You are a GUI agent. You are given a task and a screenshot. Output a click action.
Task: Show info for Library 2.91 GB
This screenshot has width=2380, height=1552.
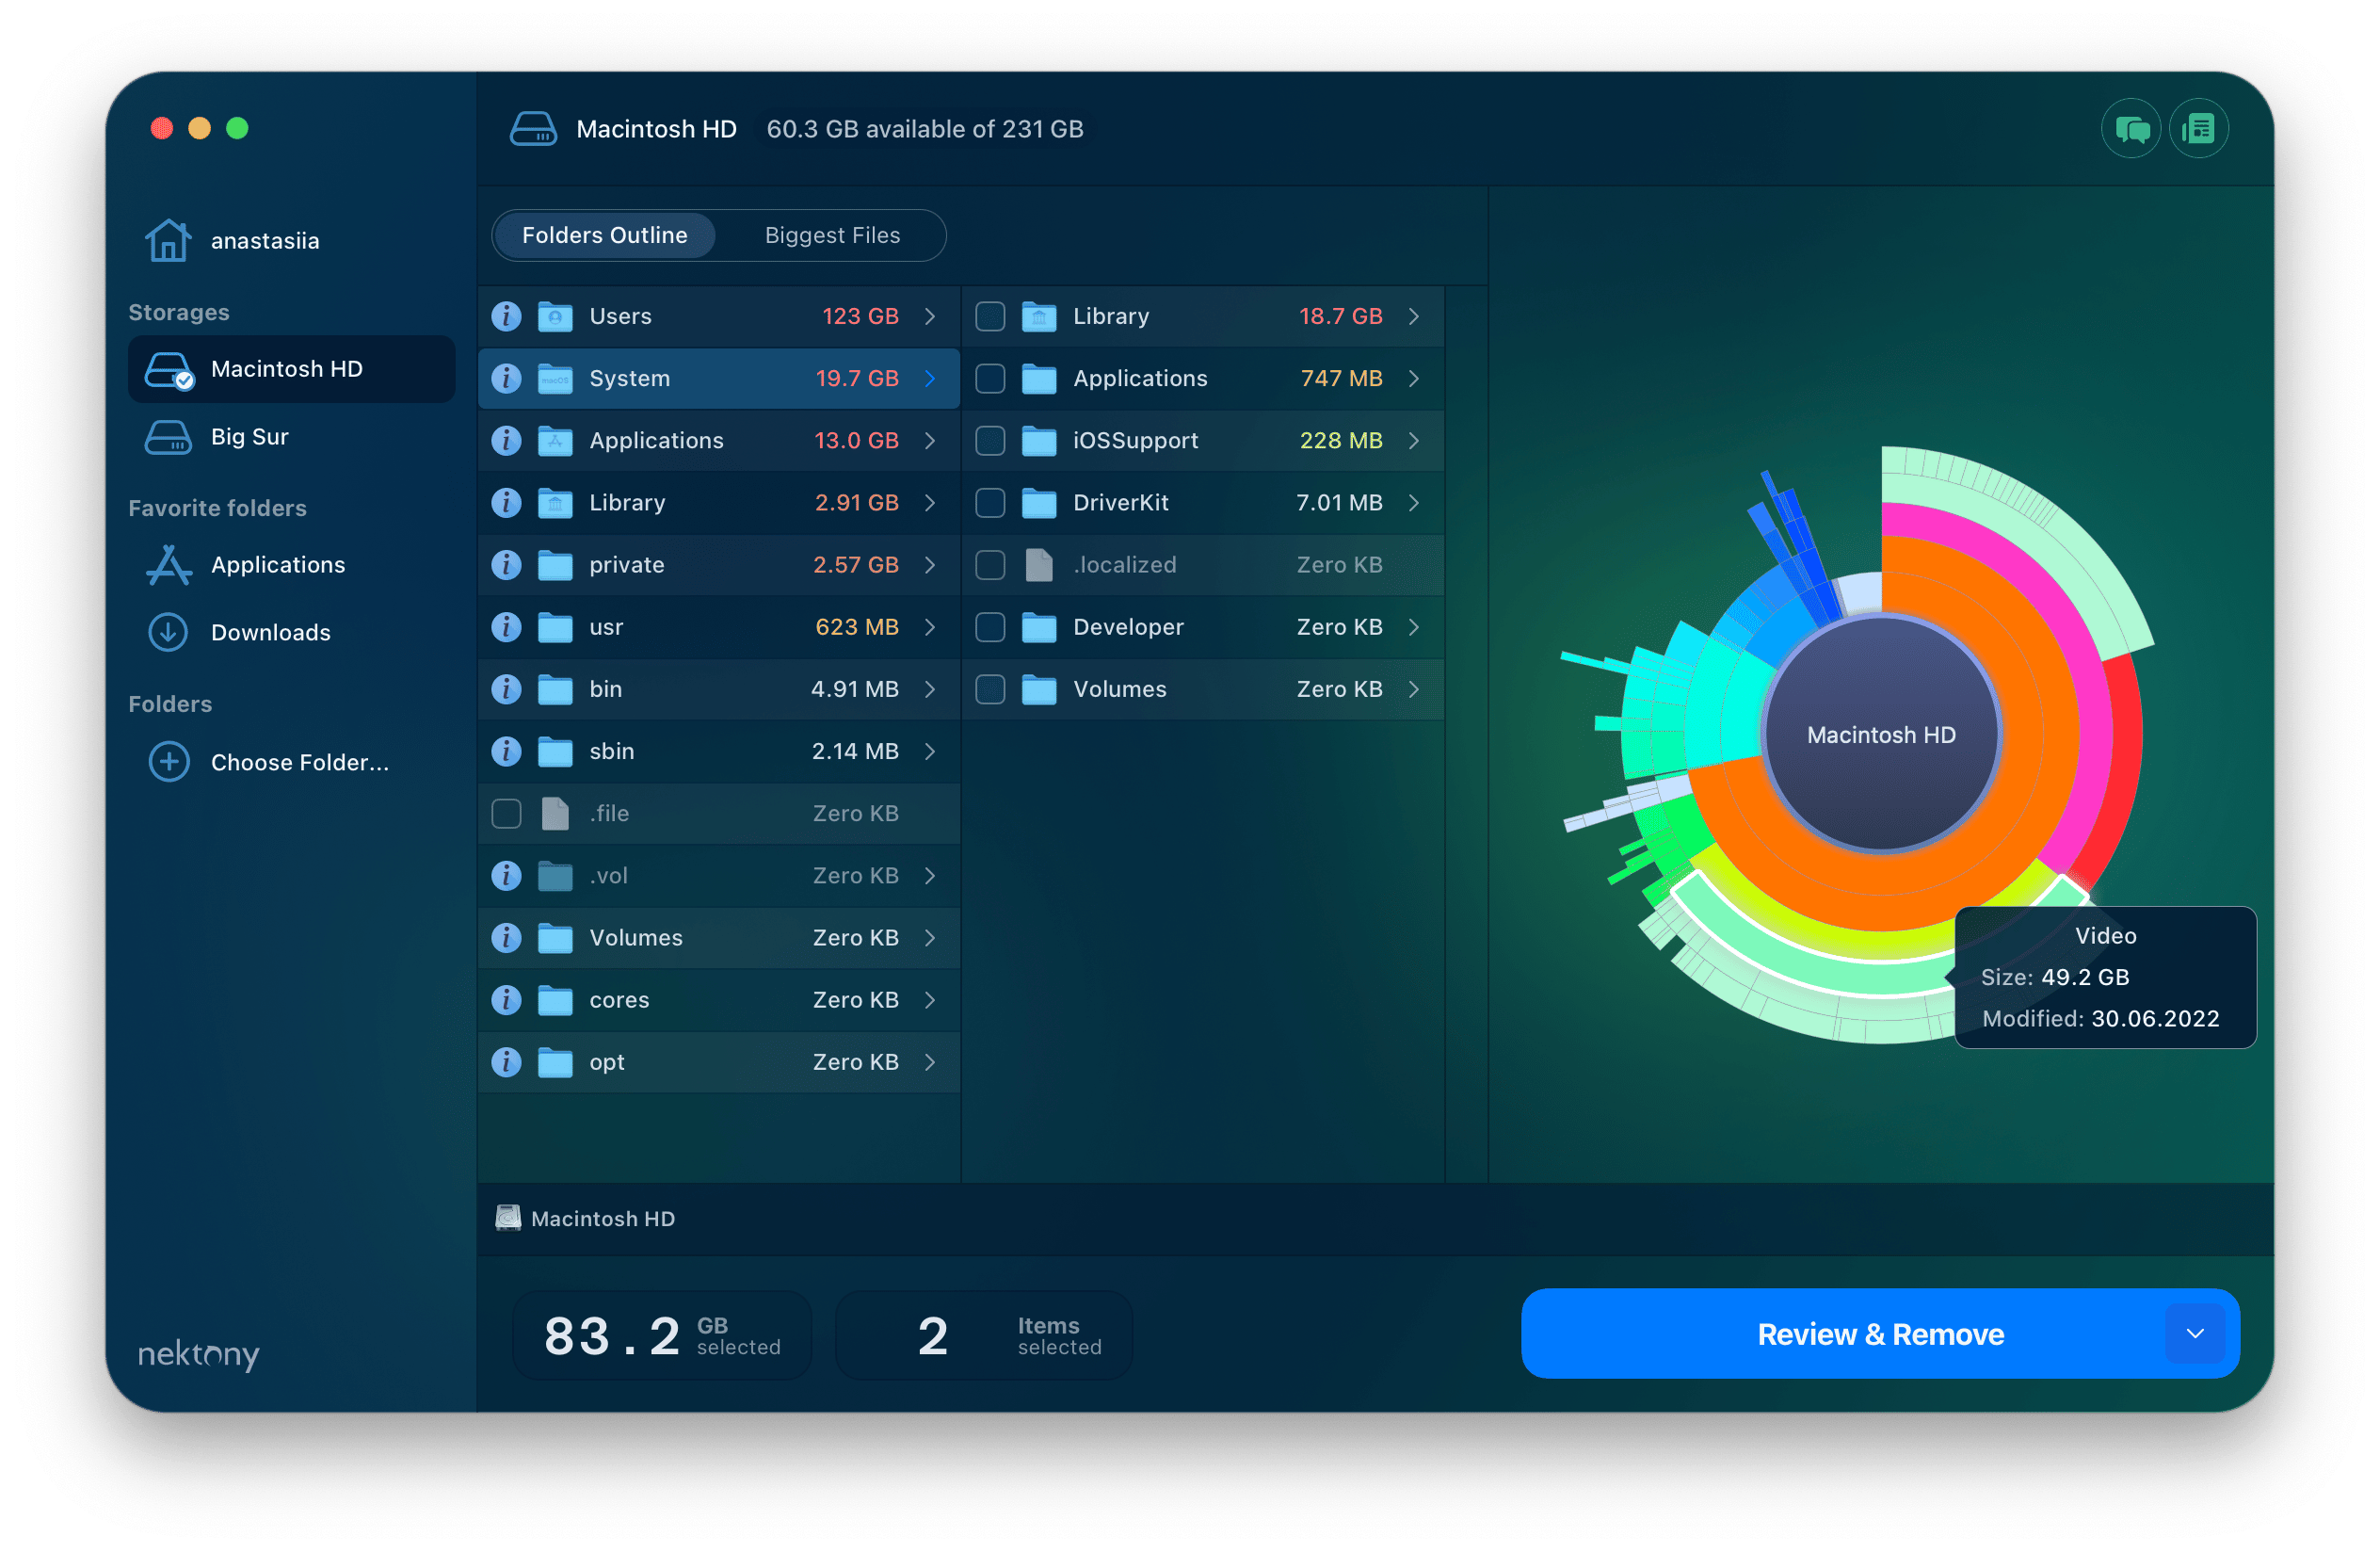506,502
